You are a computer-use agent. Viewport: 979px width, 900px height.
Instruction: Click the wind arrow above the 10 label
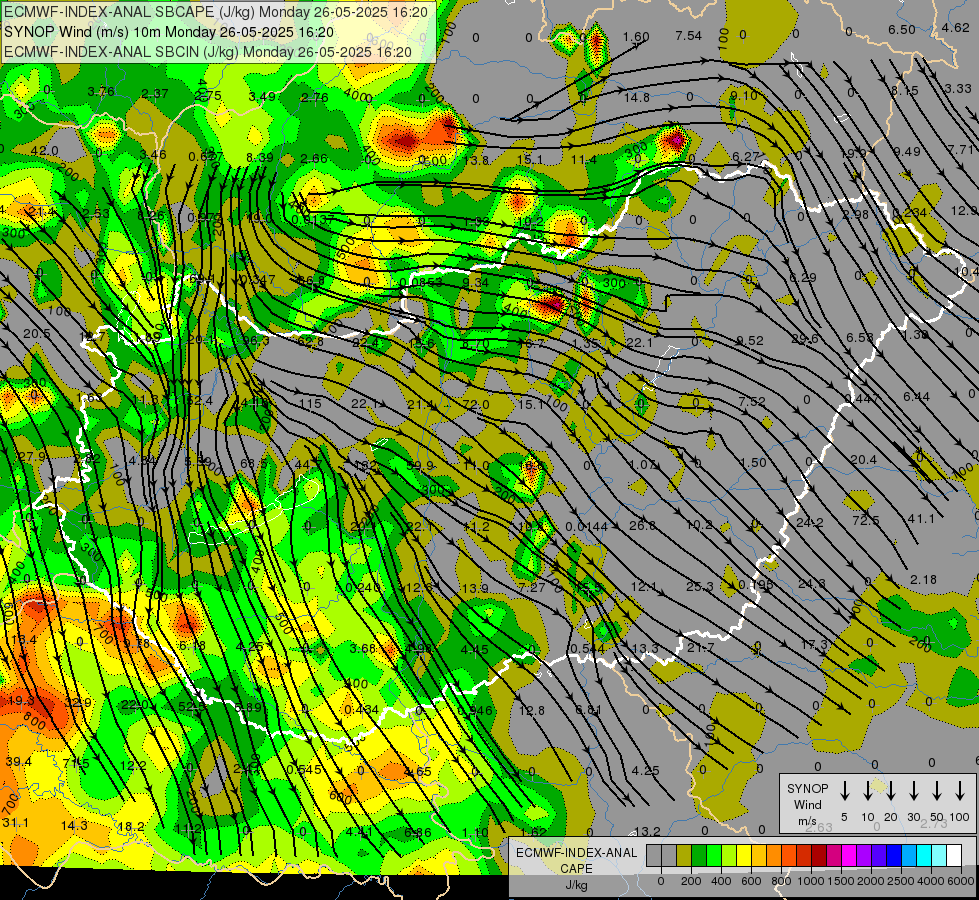(867, 791)
